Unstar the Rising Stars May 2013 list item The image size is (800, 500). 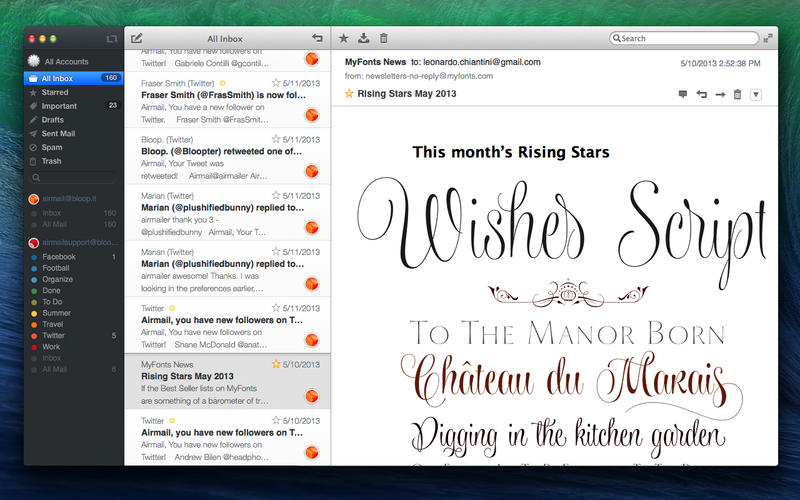tap(276, 365)
